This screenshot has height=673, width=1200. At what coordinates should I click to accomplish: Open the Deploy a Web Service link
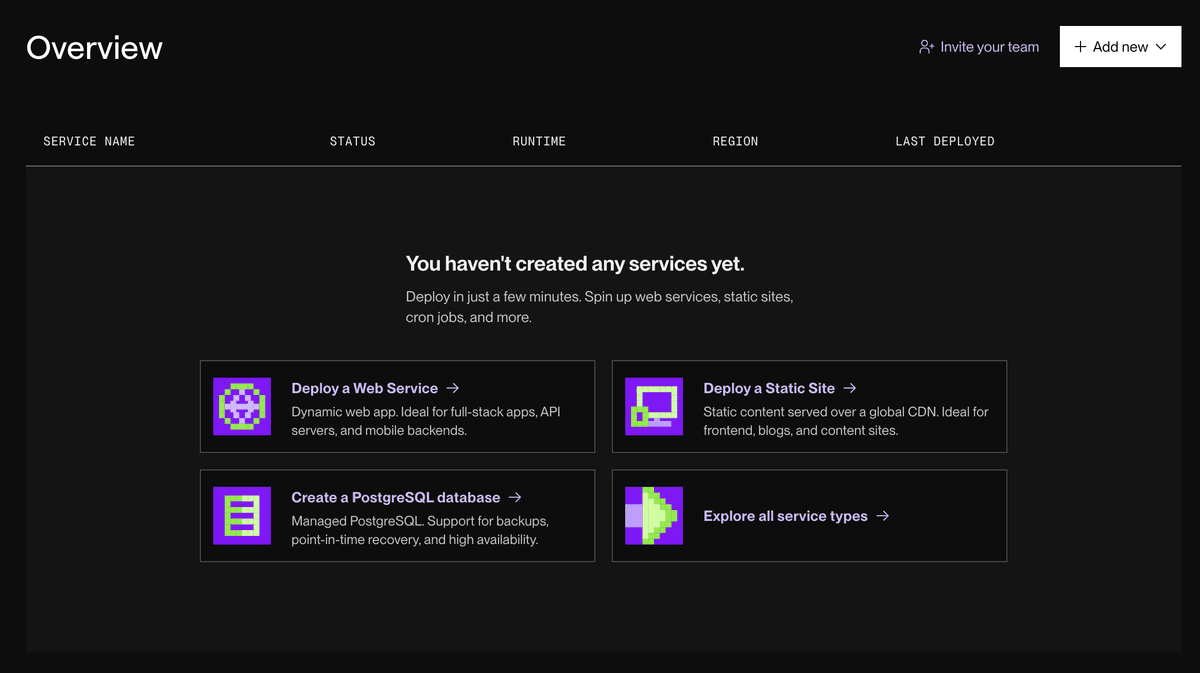pyautogui.click(x=364, y=388)
